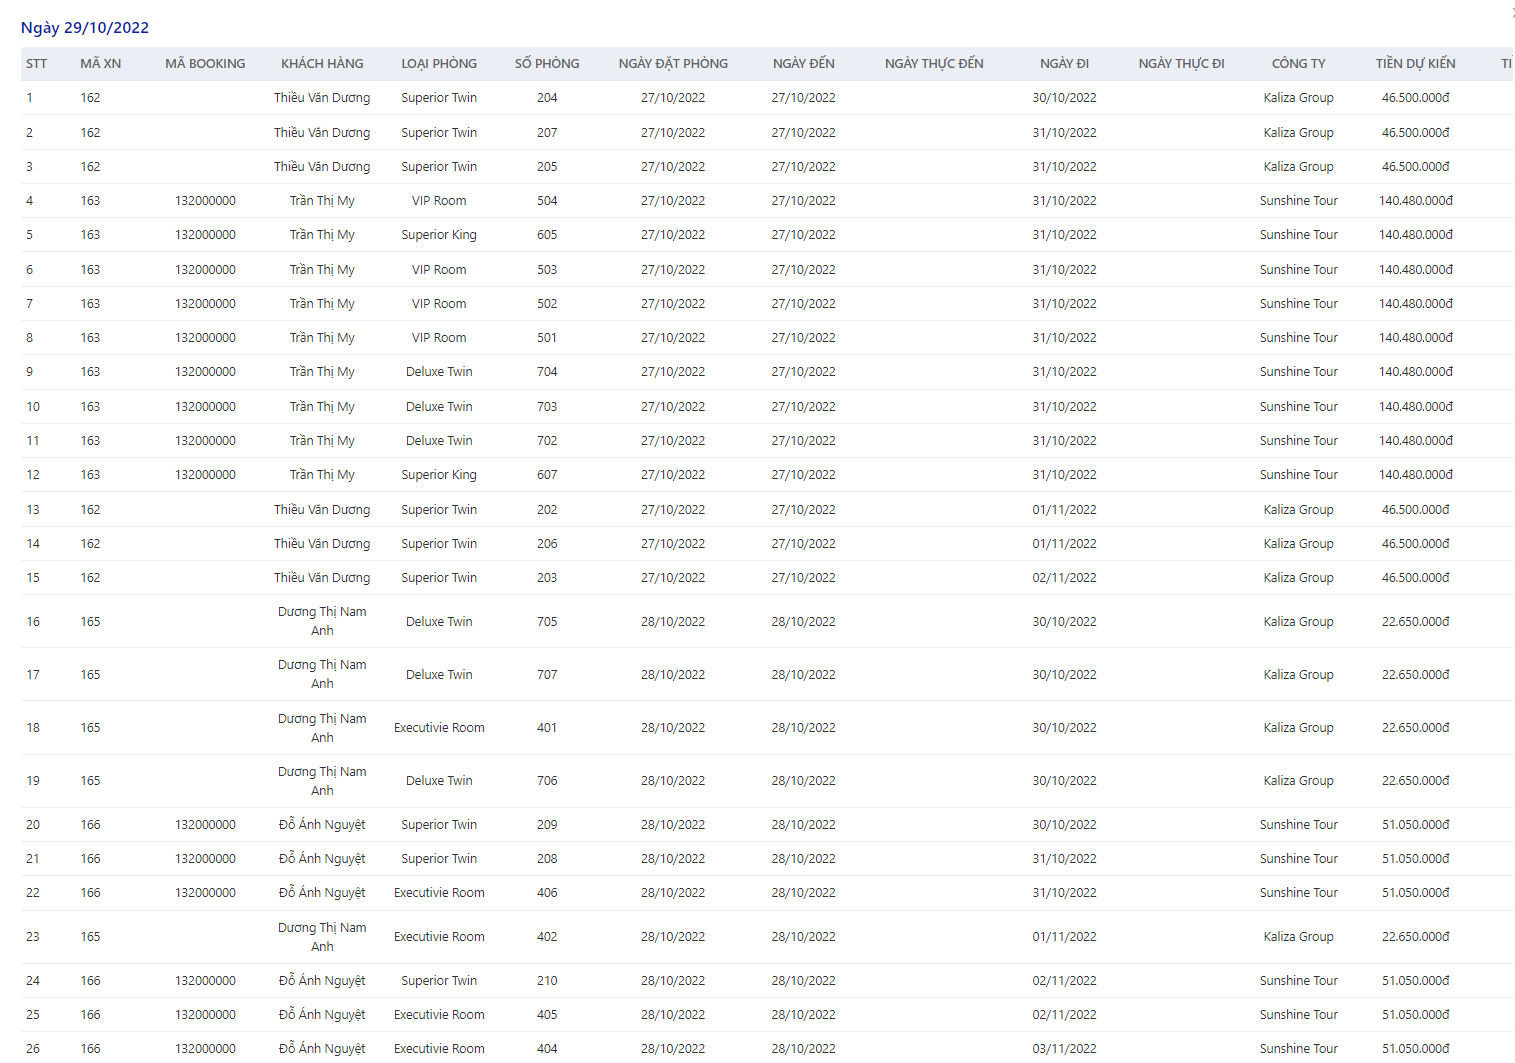
Task: Click the CÔNG TY column header
Action: click(1298, 63)
